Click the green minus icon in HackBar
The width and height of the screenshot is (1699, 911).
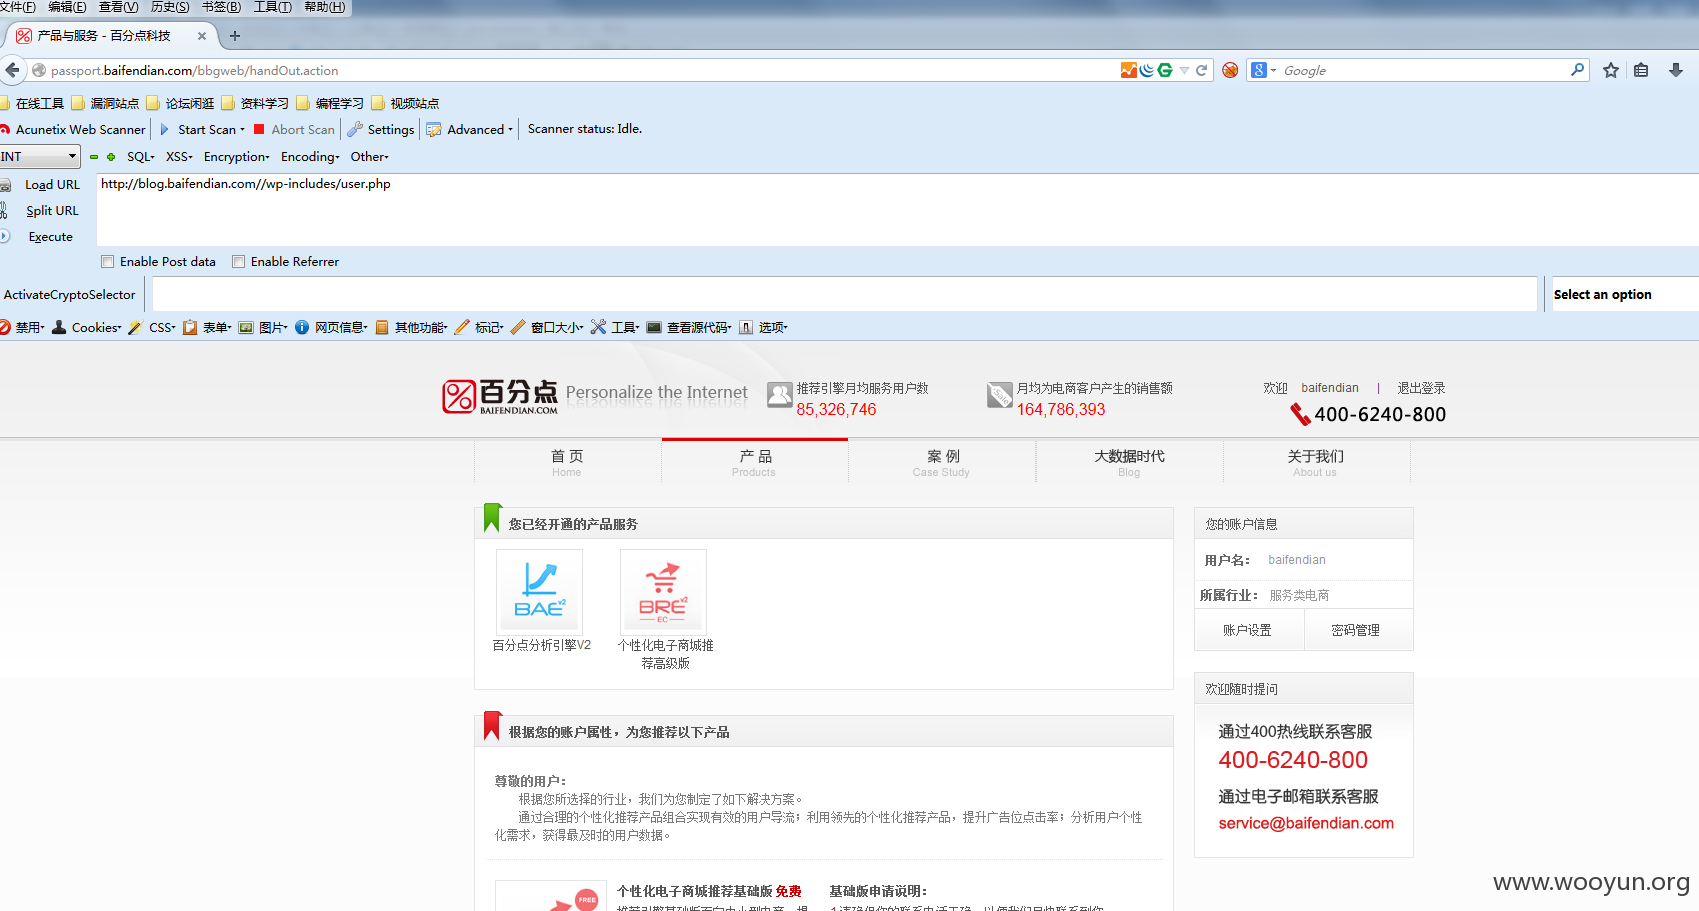[94, 157]
